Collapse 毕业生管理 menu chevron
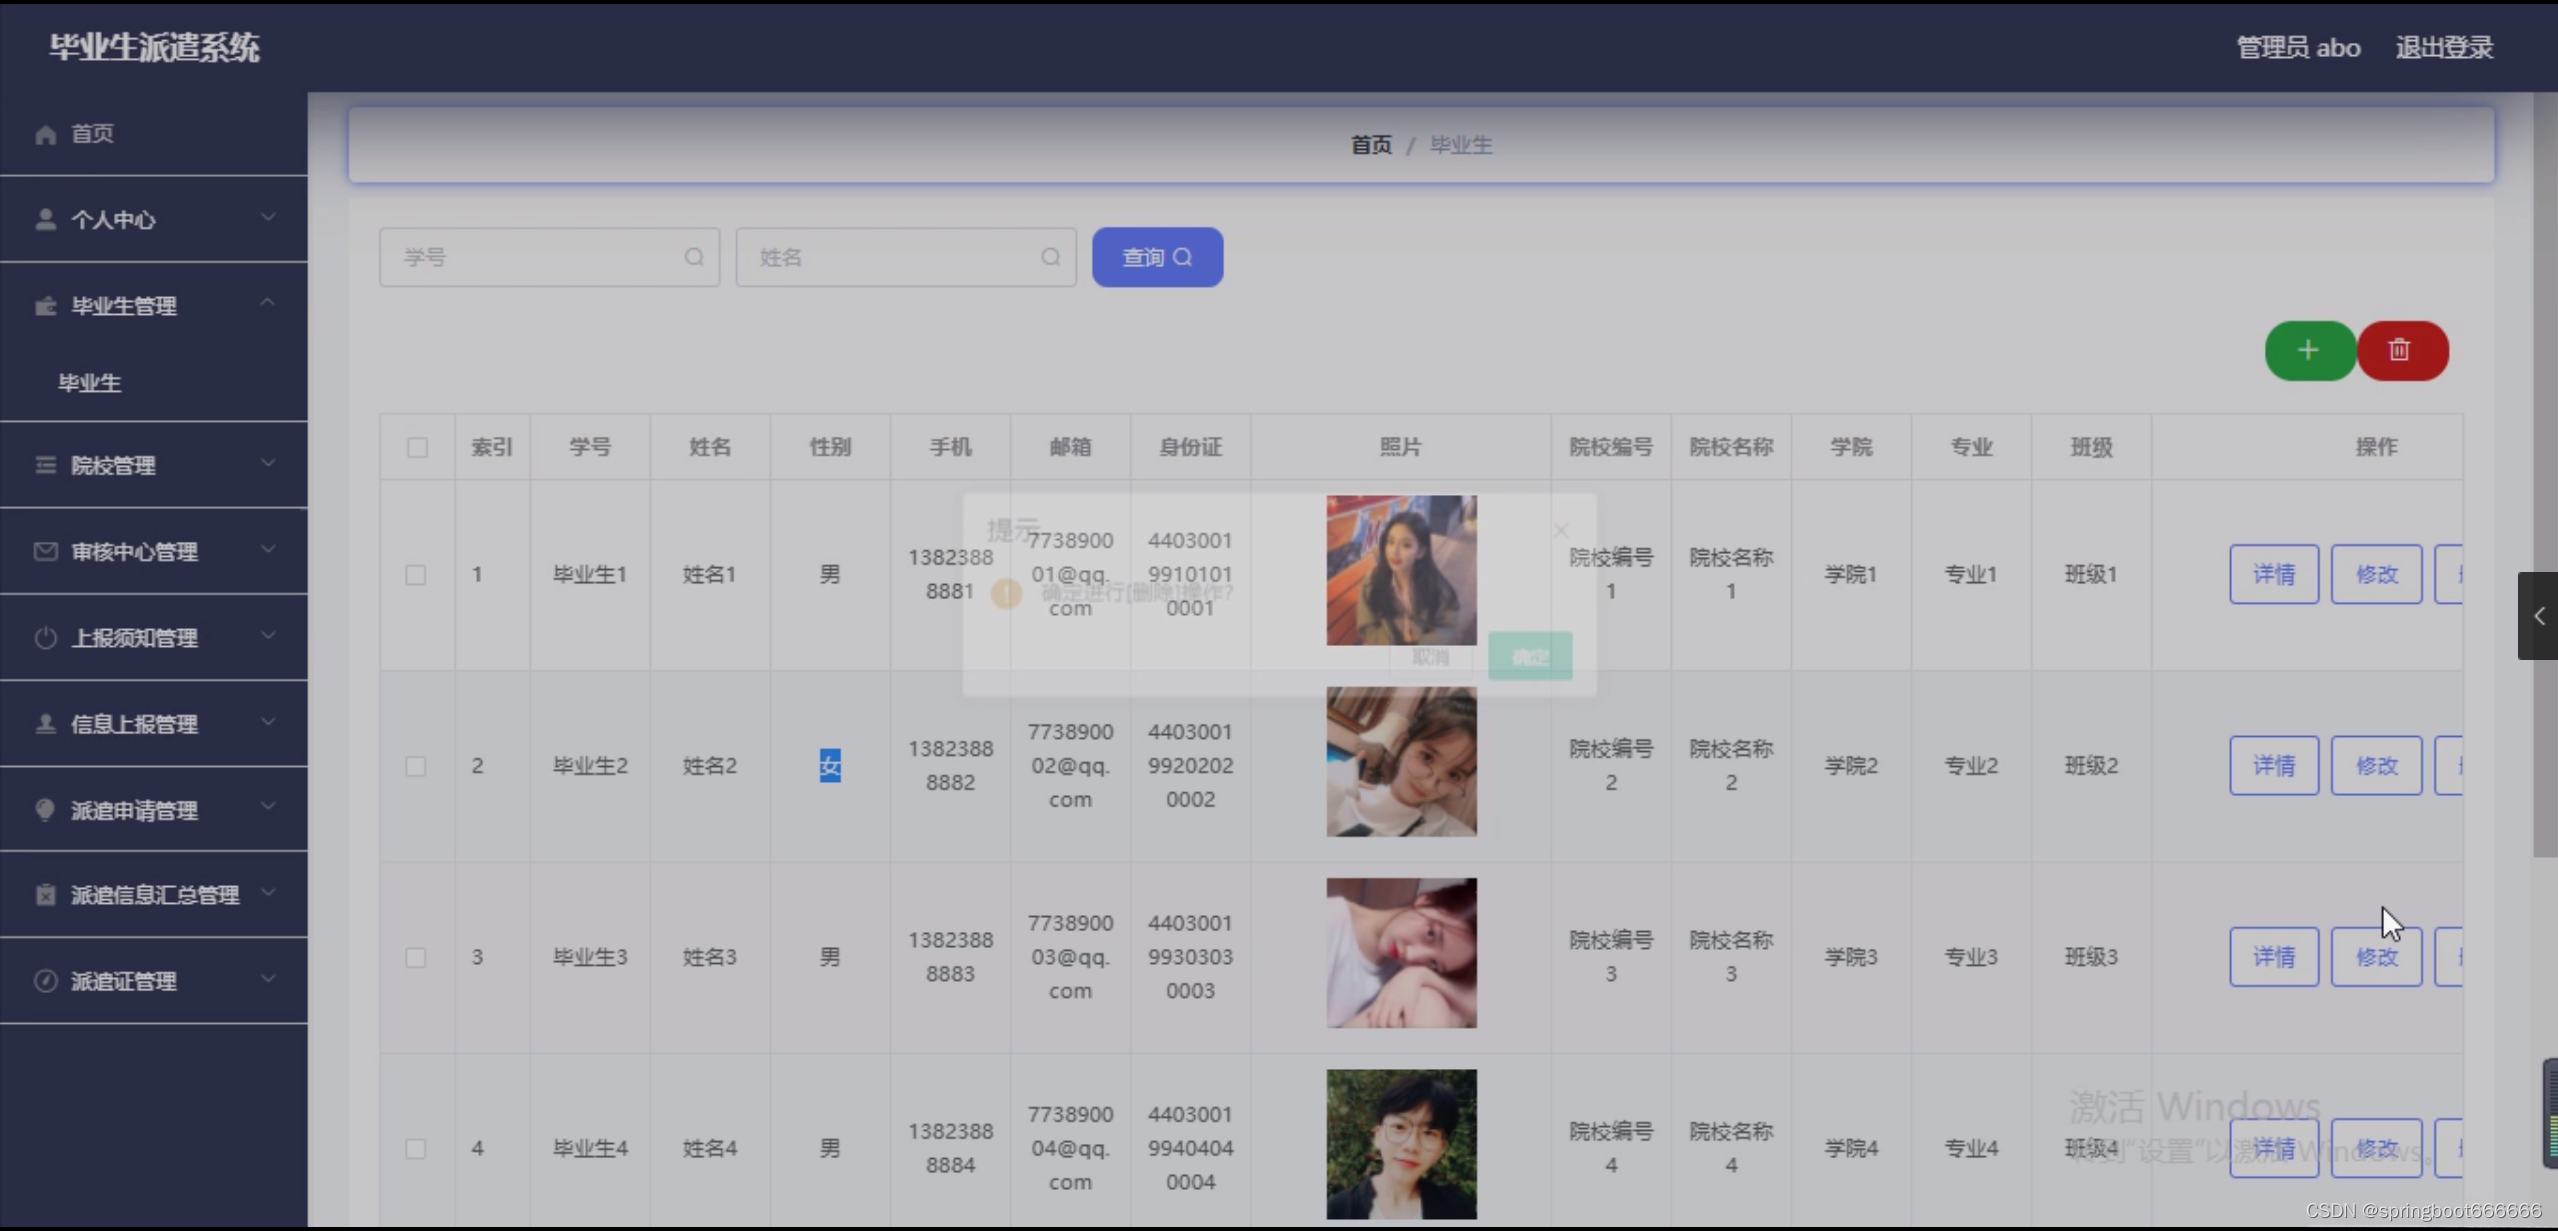Image resolution: width=2558 pixels, height=1231 pixels. [x=267, y=302]
